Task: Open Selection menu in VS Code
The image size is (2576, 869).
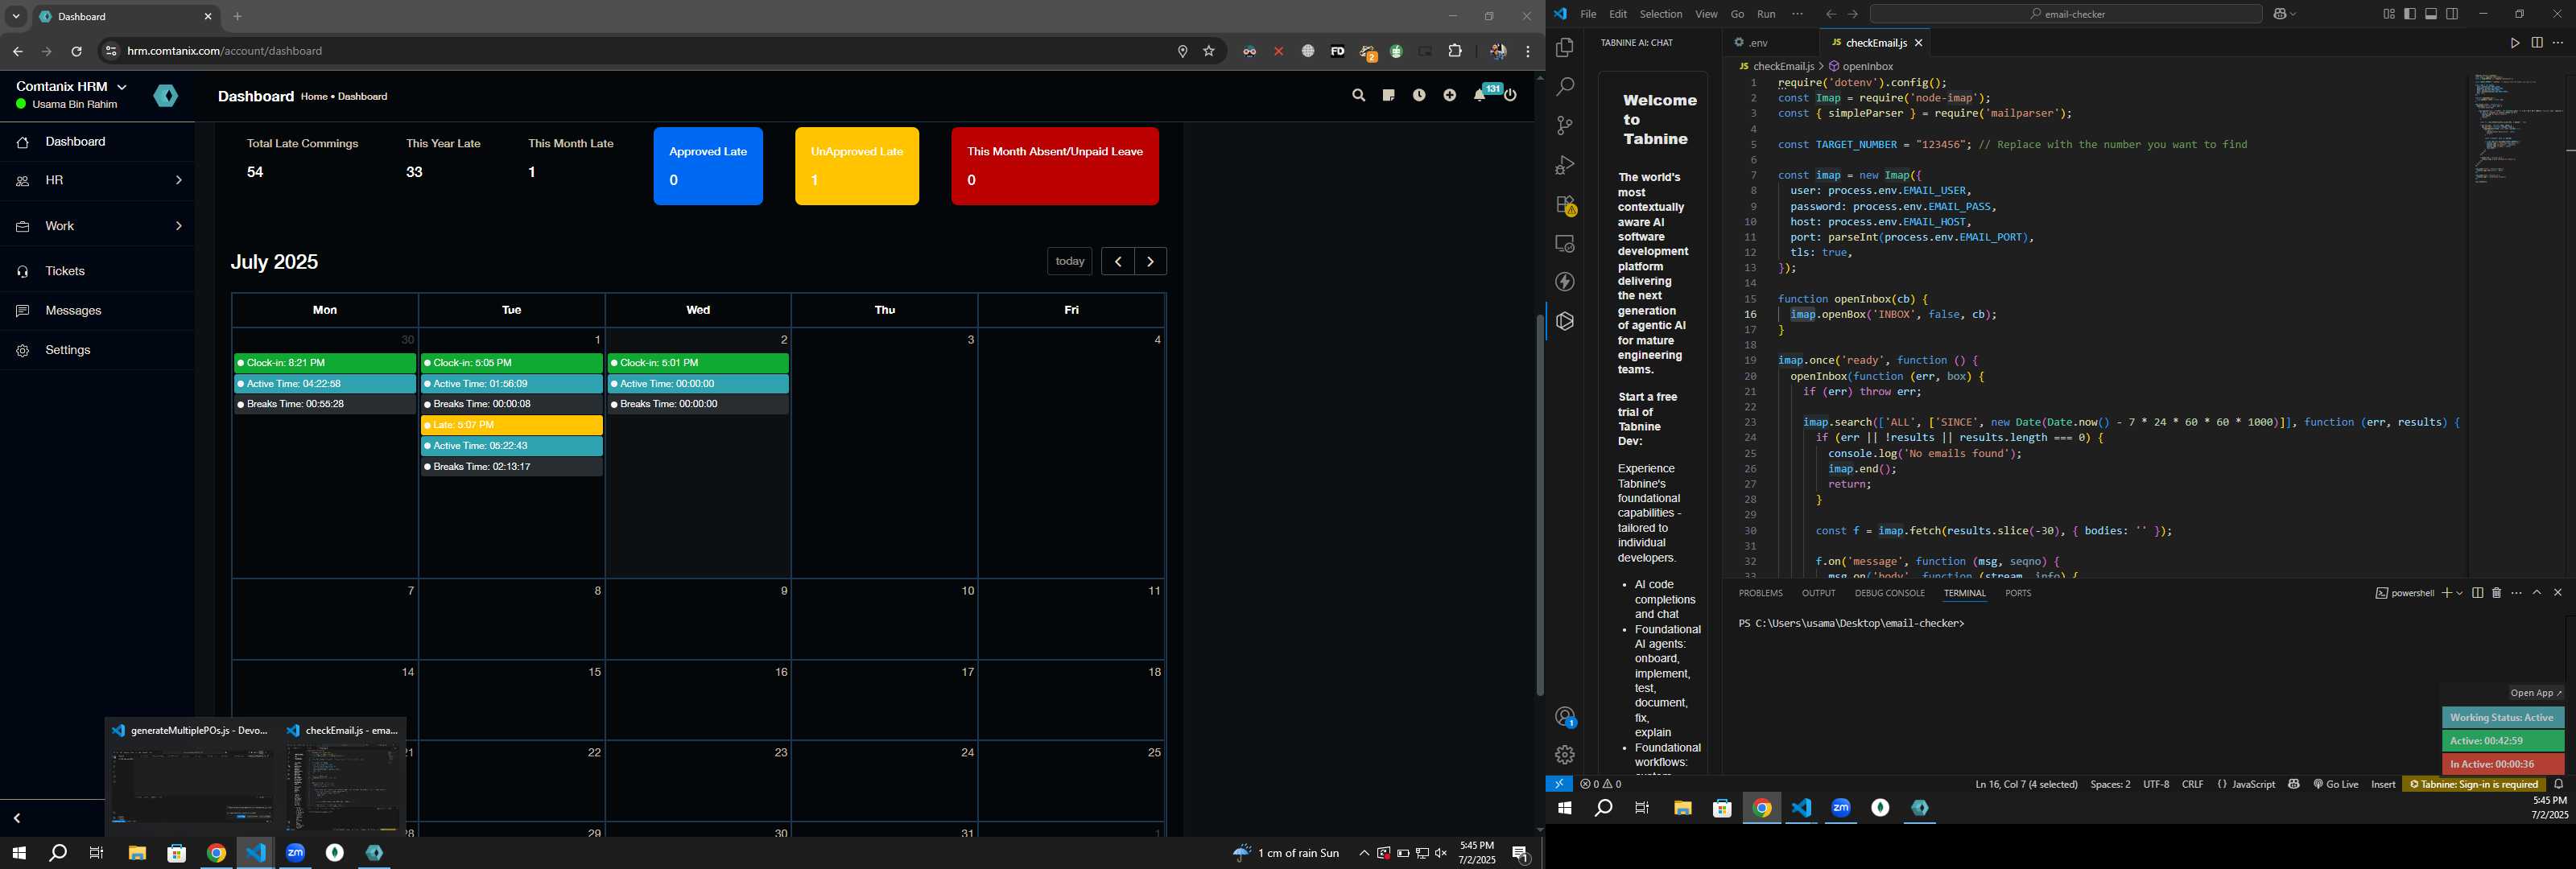Action: pos(1660,14)
